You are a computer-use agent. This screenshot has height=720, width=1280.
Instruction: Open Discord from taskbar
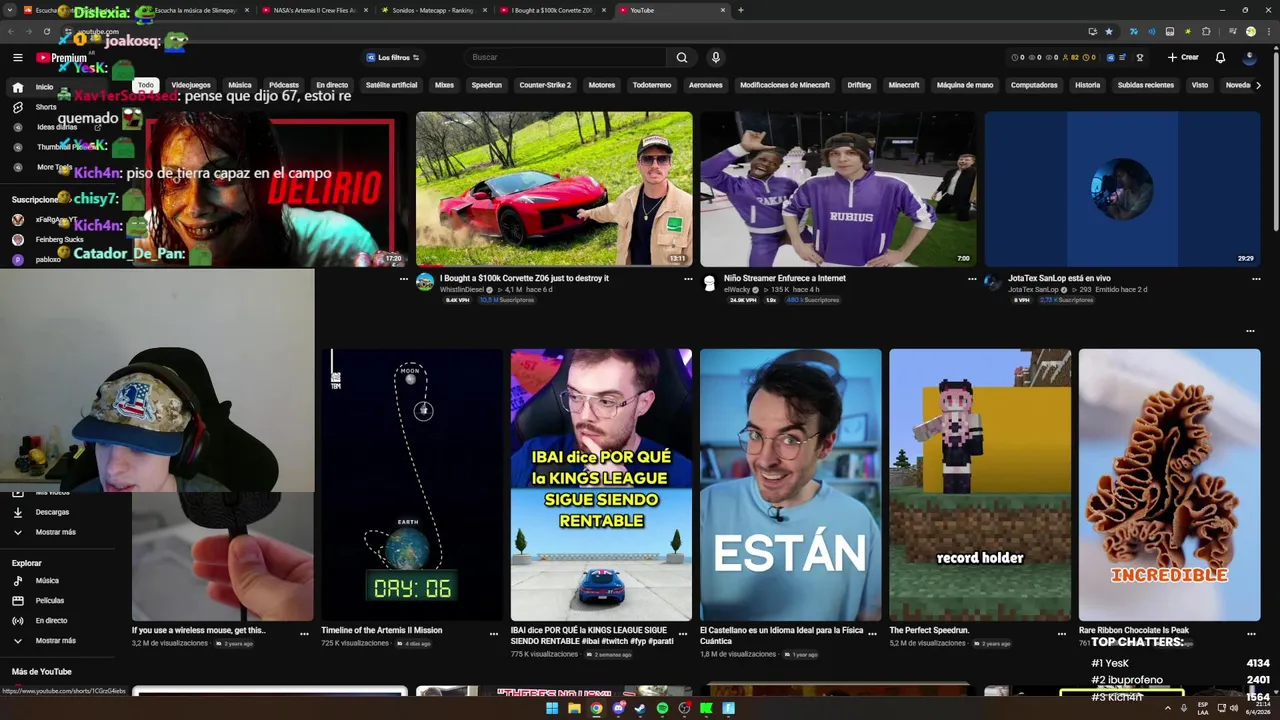618,708
